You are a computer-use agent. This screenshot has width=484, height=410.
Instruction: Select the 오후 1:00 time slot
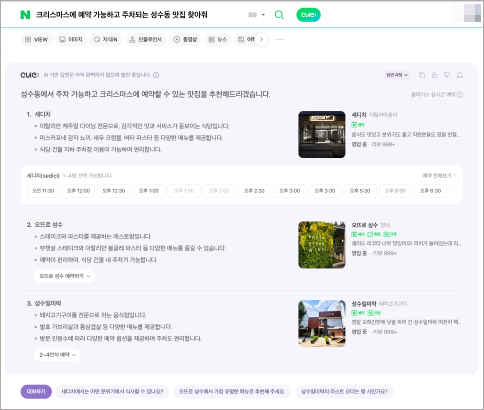click(x=149, y=191)
